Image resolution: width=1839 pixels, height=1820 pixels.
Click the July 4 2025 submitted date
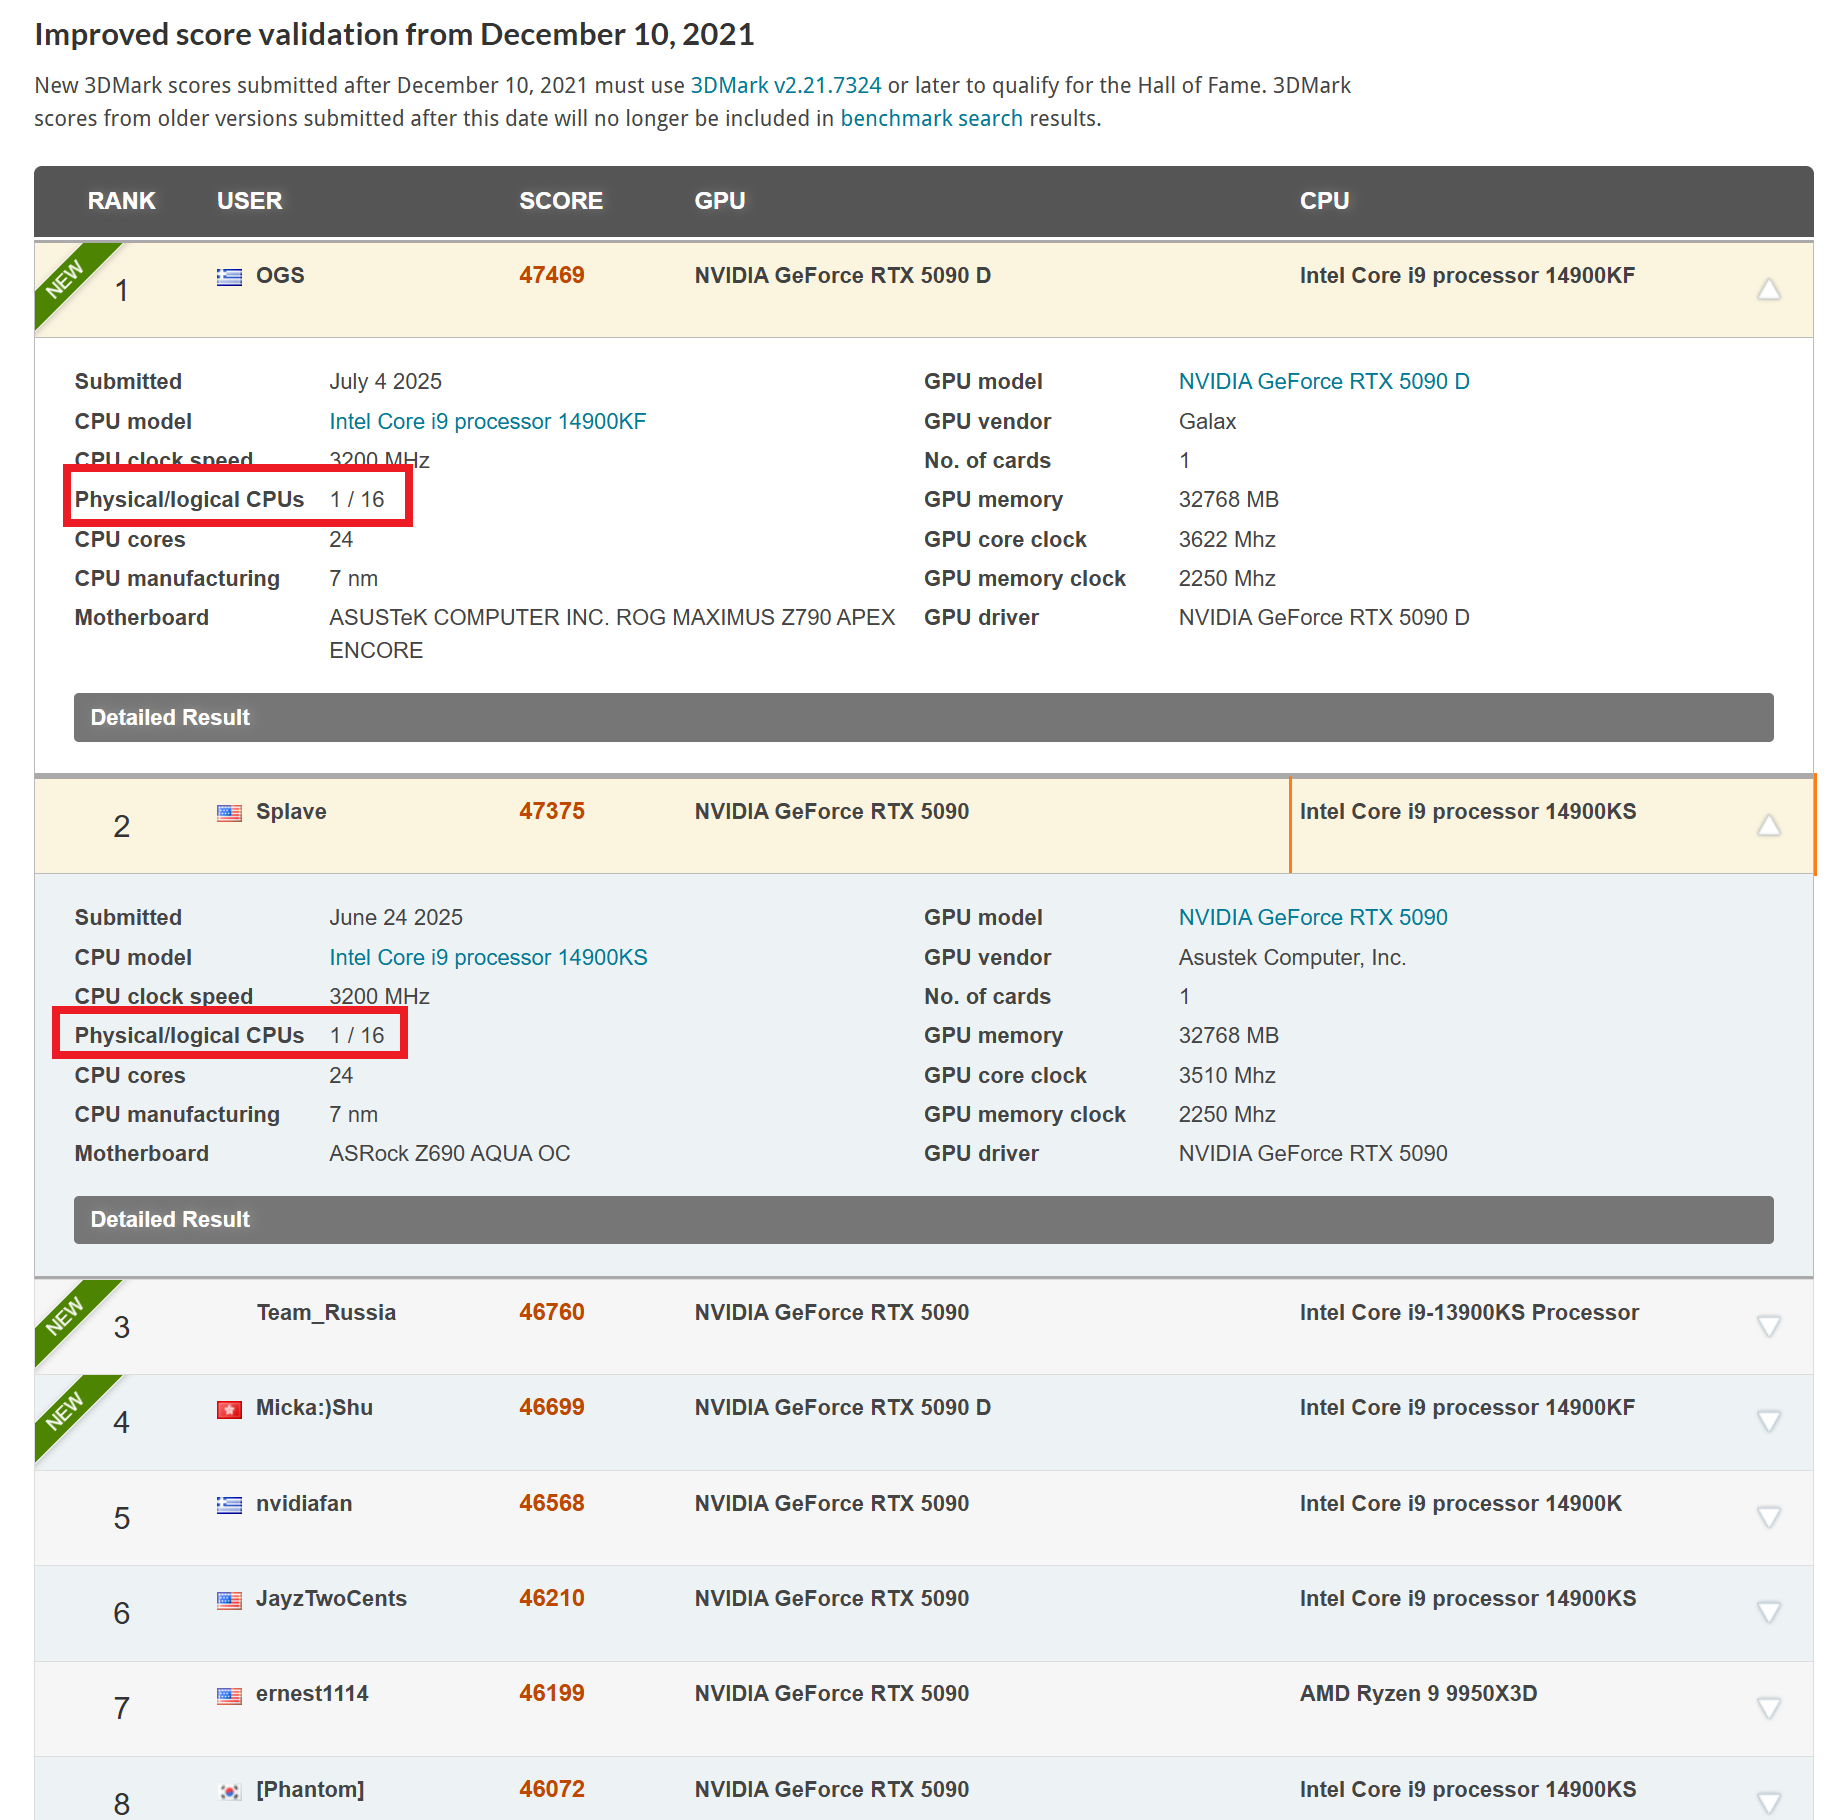click(385, 382)
